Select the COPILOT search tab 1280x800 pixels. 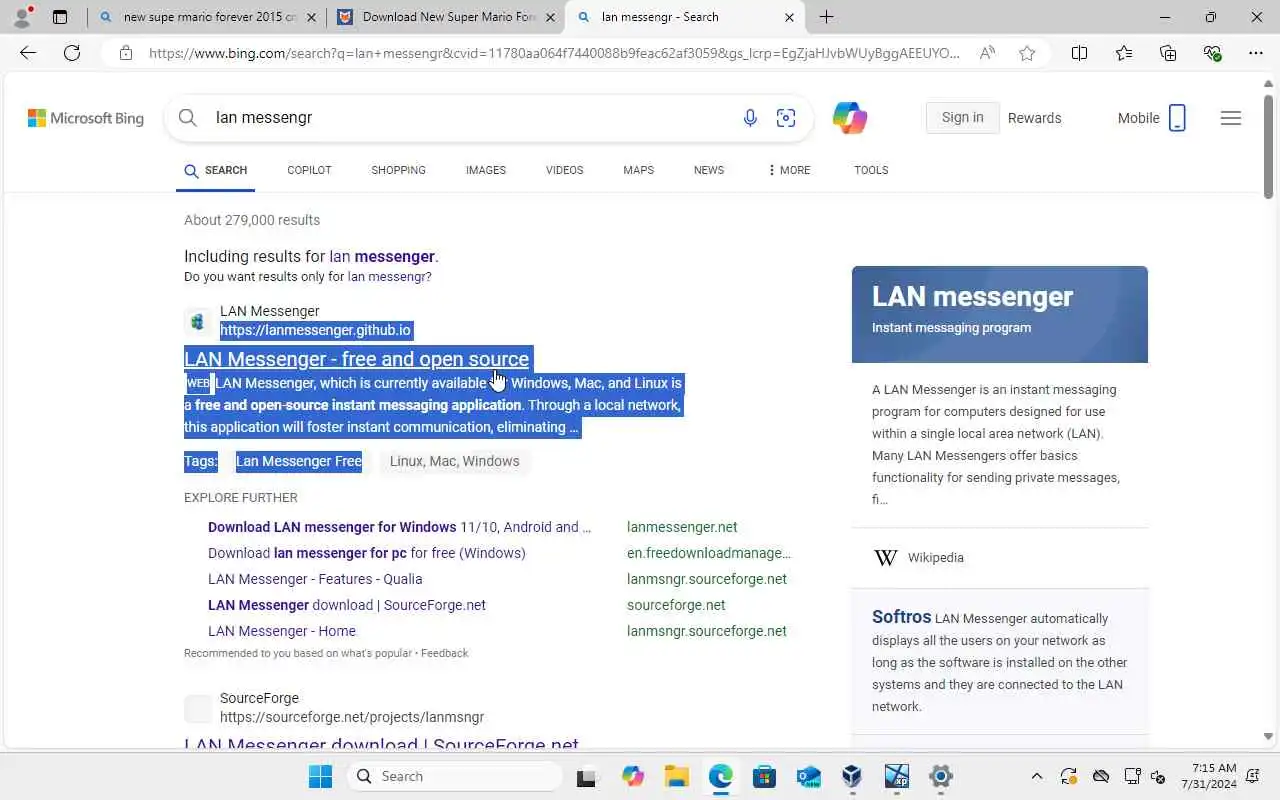309,170
